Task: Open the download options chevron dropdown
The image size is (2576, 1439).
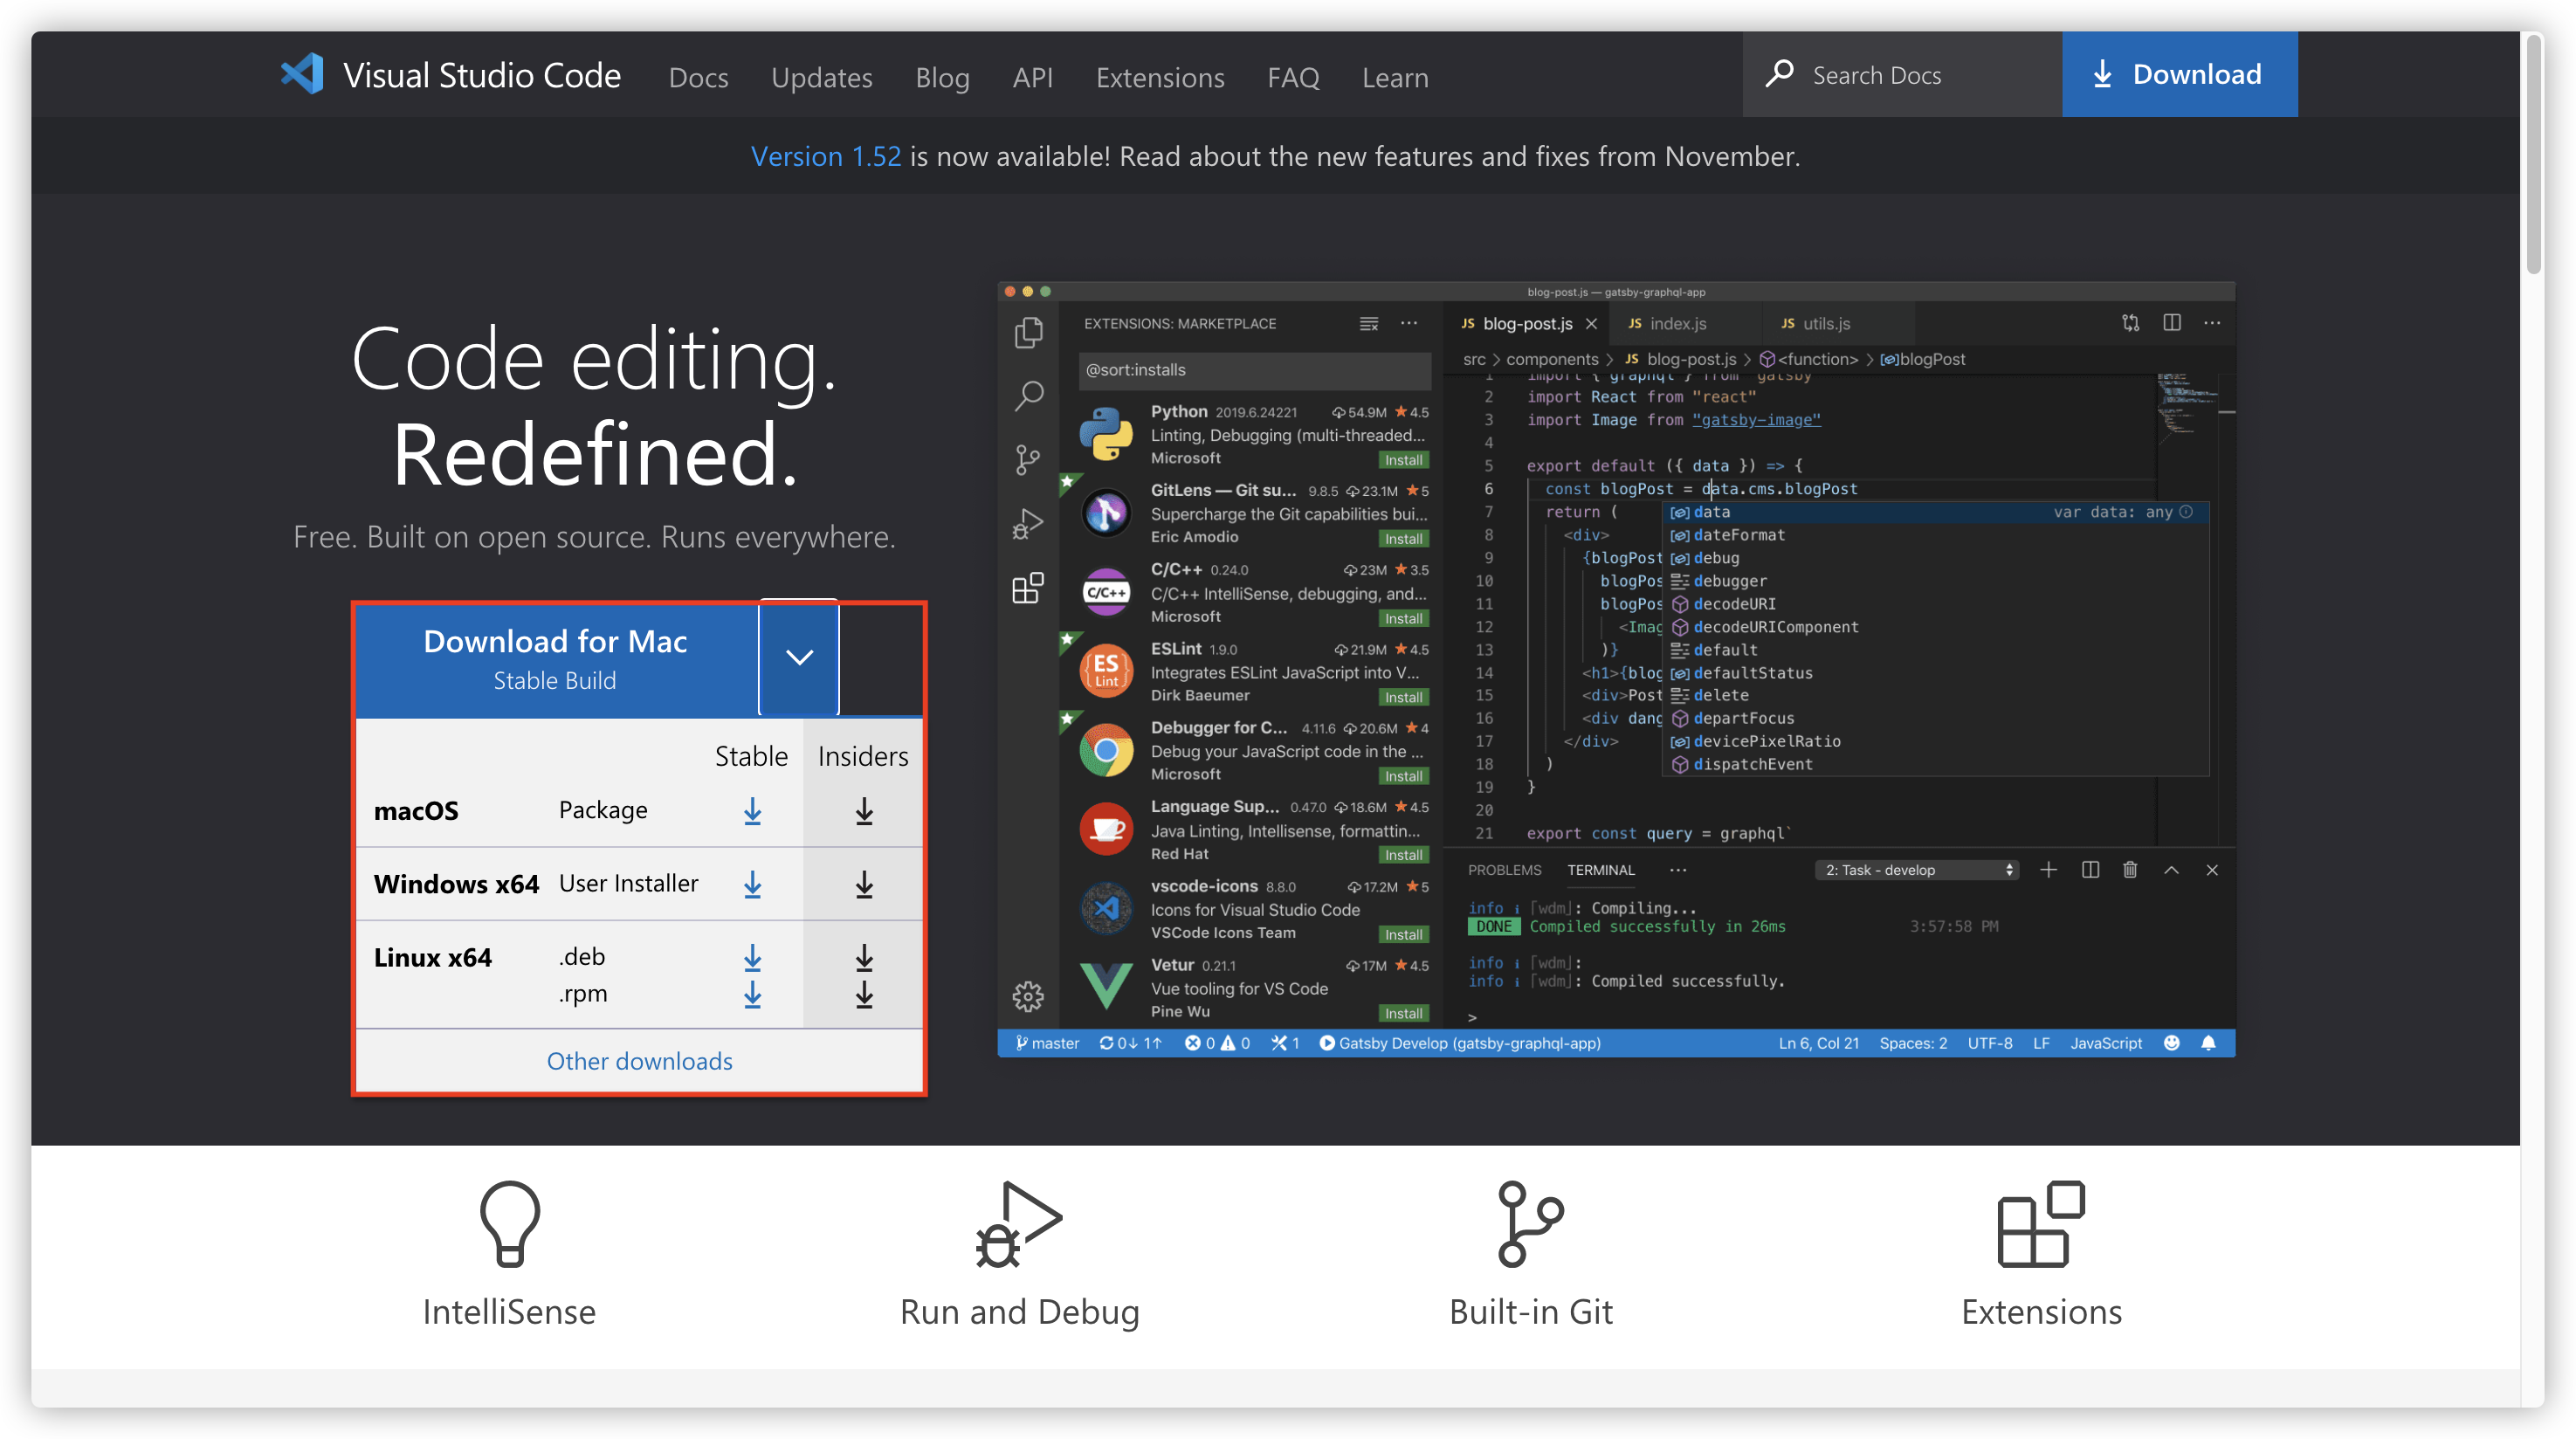Action: (799, 657)
